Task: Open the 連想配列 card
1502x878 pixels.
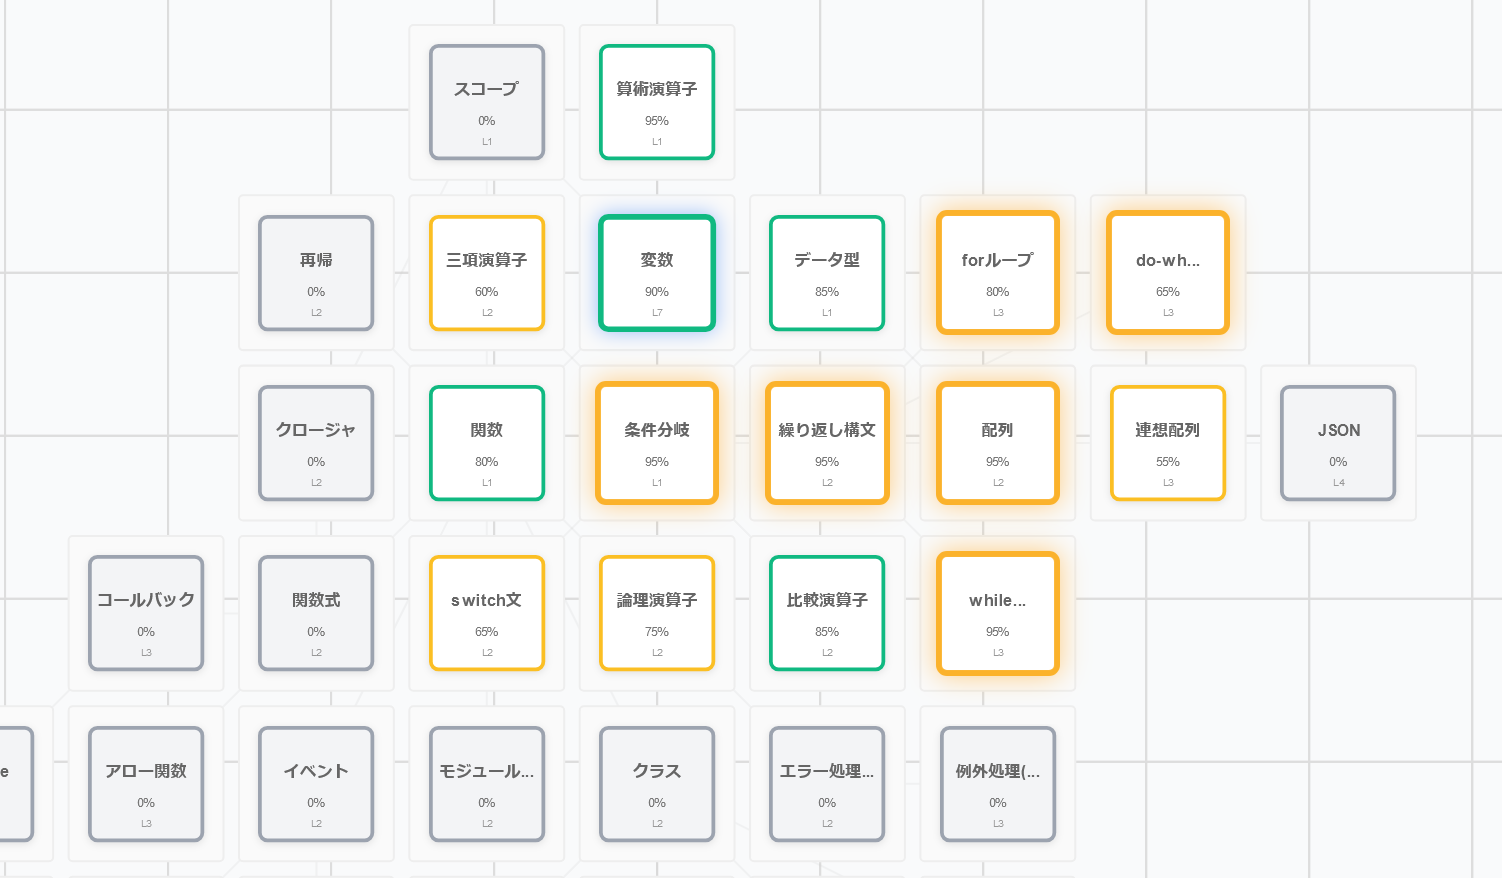Action: (1167, 443)
